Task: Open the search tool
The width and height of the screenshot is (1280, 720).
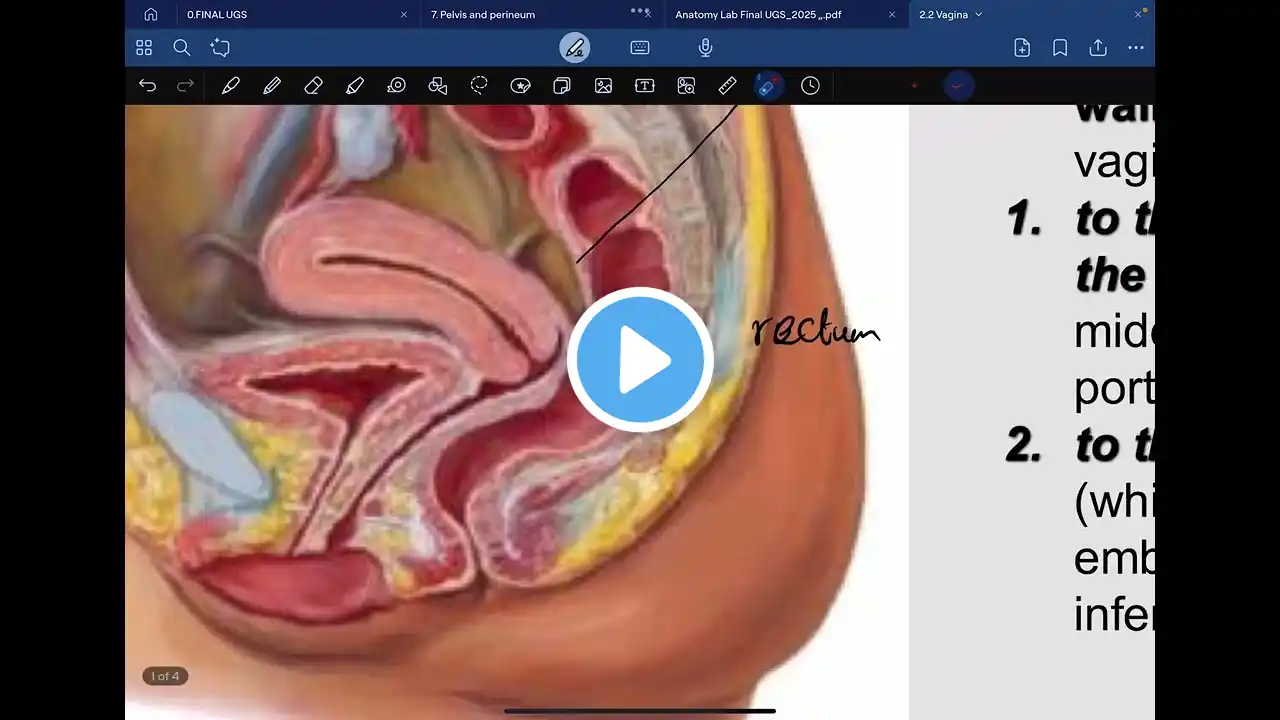Action: coord(182,47)
